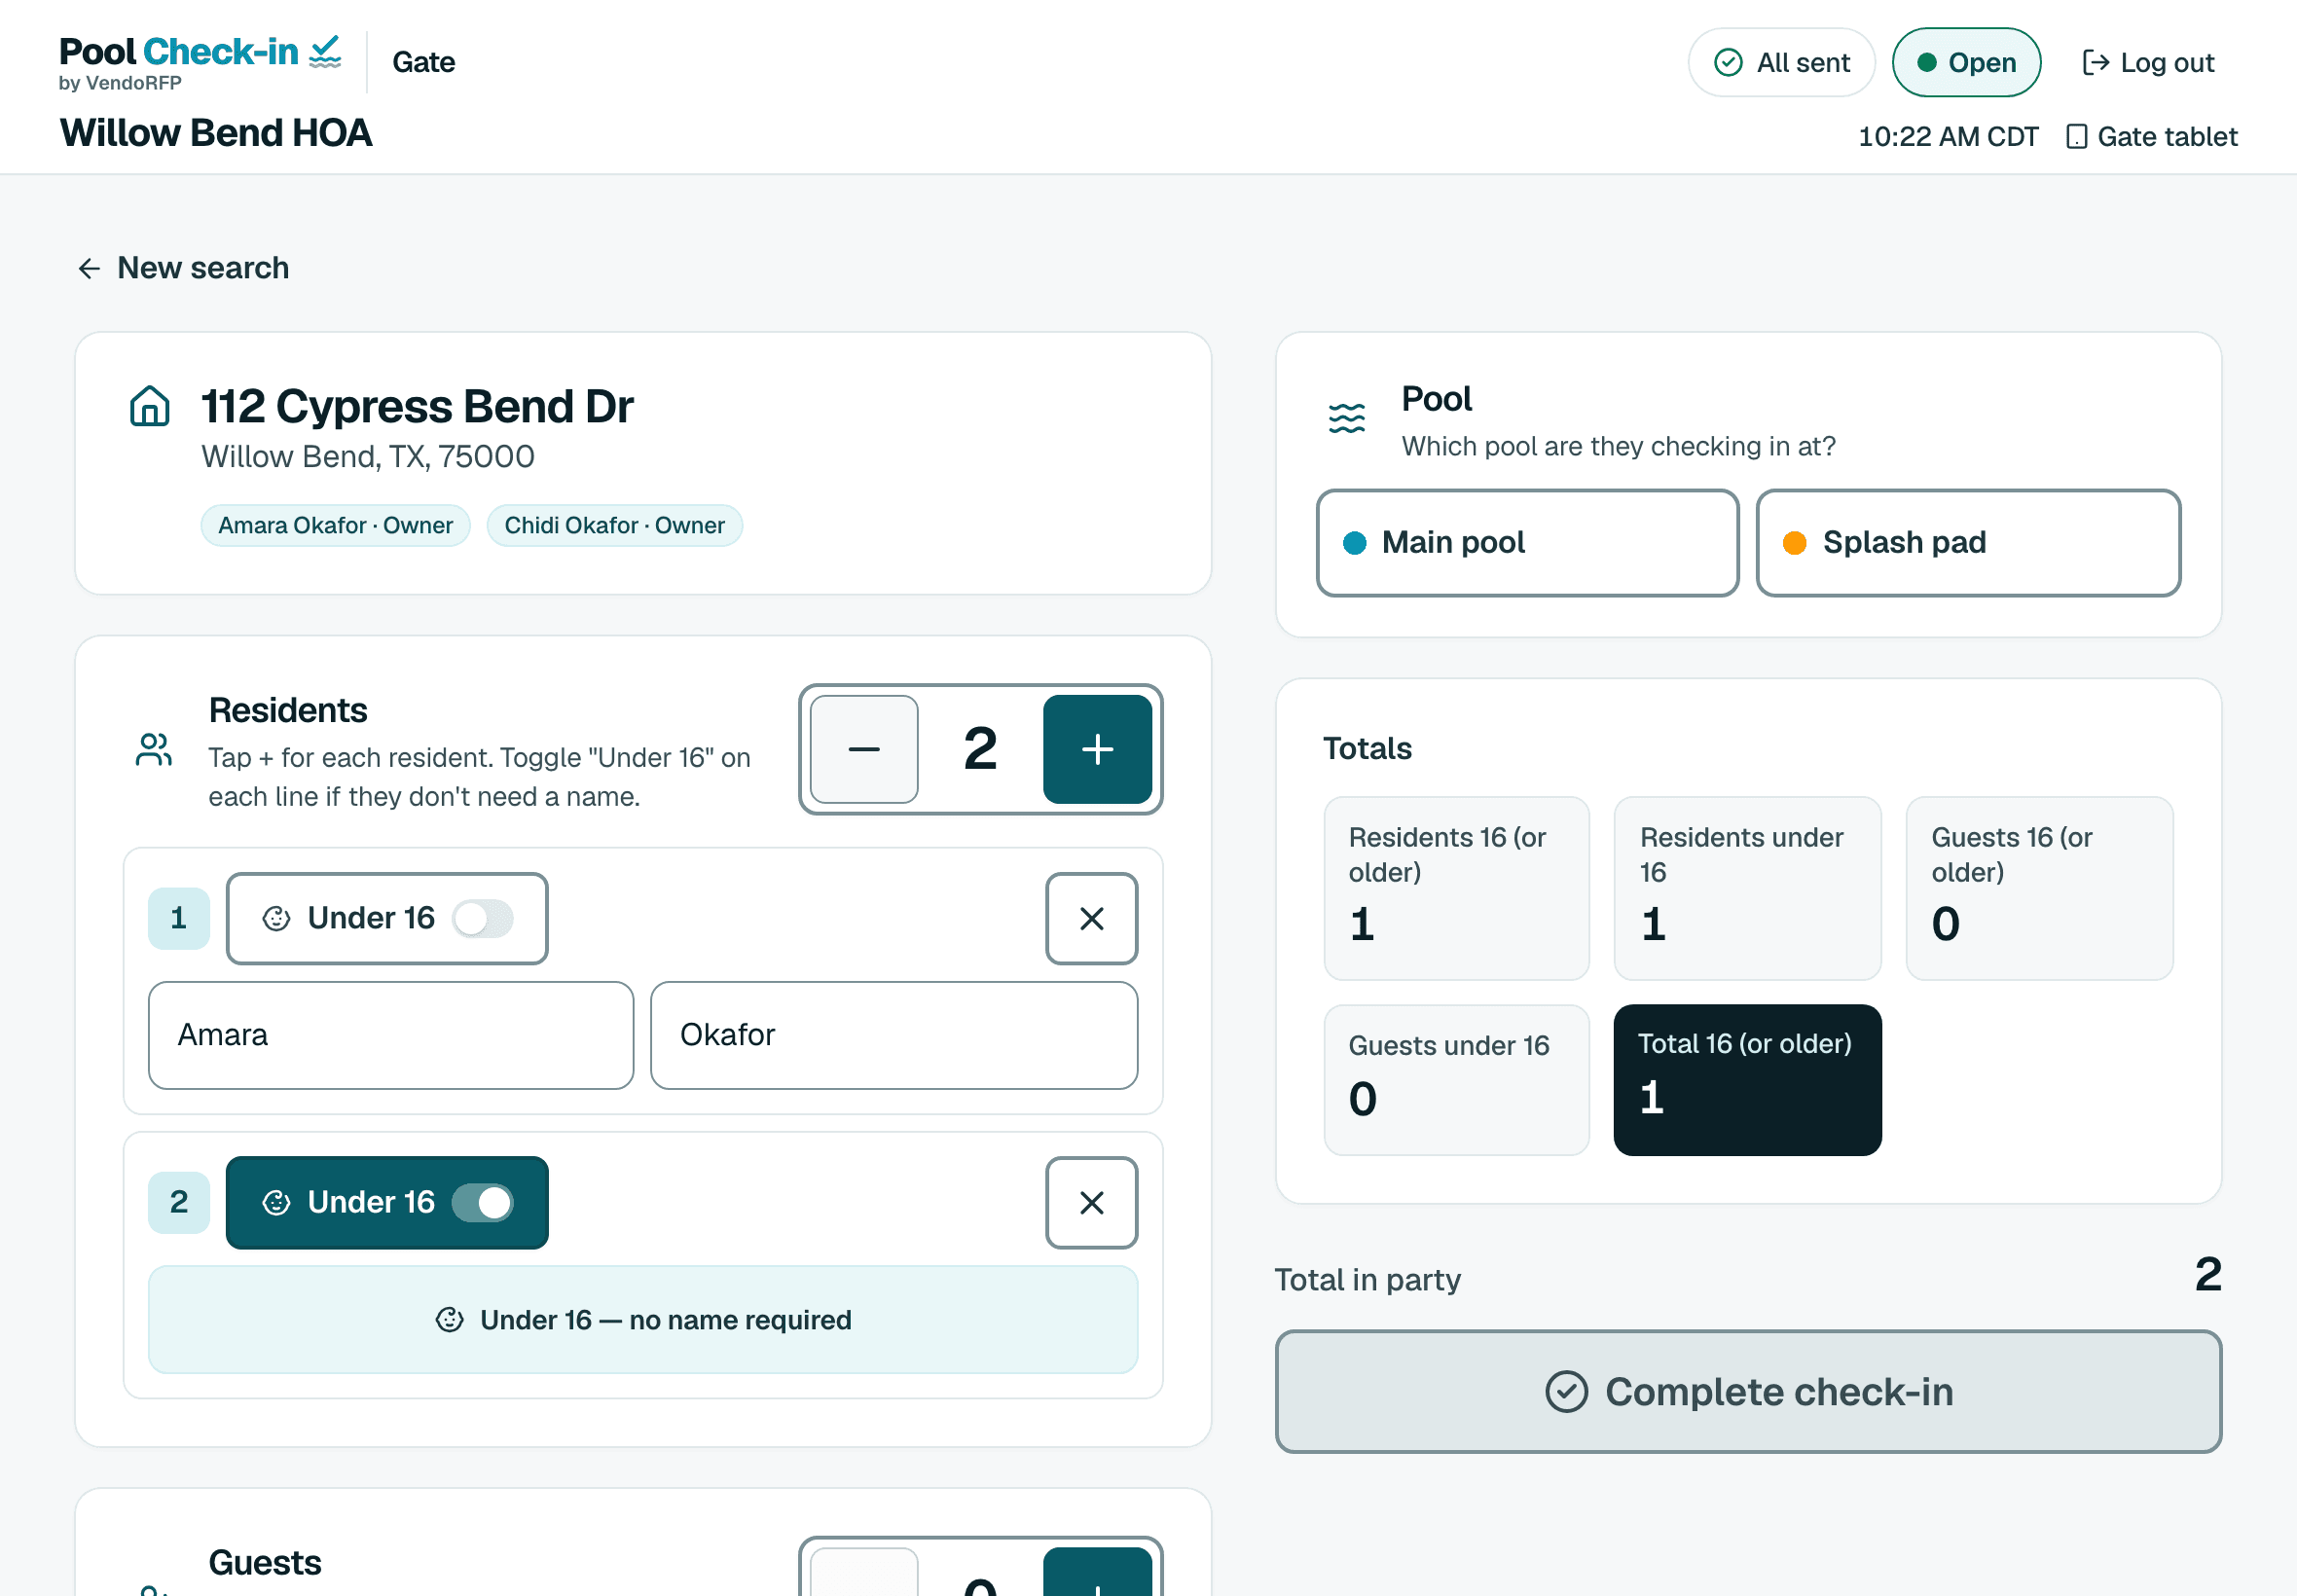Click the waves icon in Pool card
The image size is (2297, 1596).
[x=1347, y=418]
